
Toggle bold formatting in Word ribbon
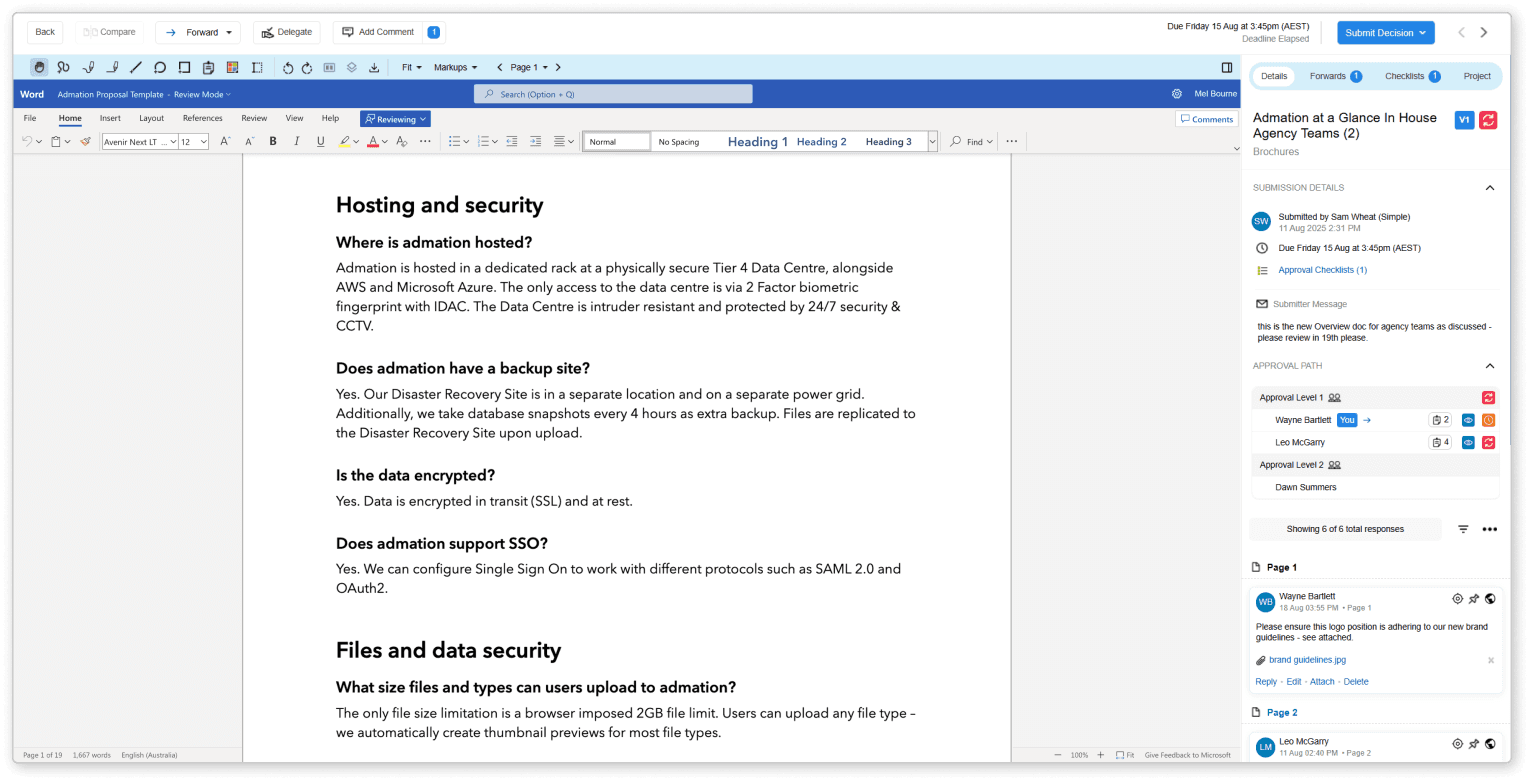[x=273, y=142]
